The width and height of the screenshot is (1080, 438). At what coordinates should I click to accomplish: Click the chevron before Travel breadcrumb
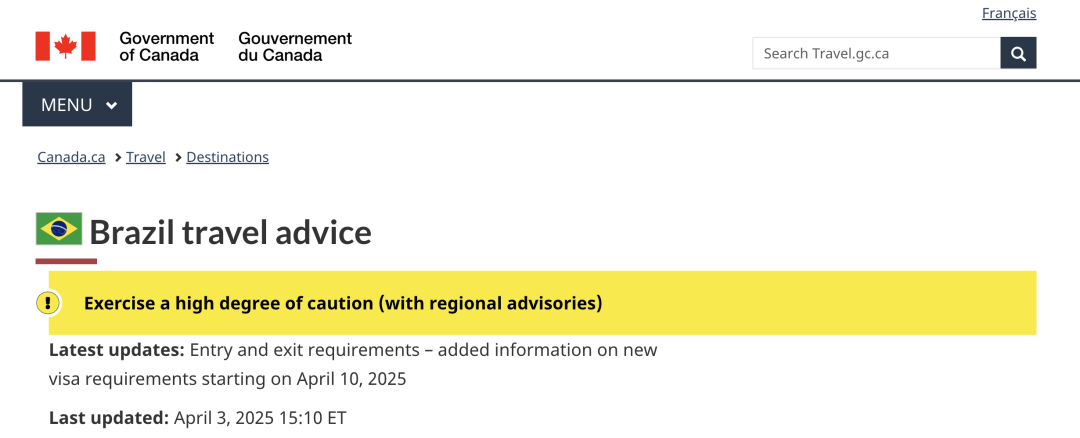tap(118, 158)
